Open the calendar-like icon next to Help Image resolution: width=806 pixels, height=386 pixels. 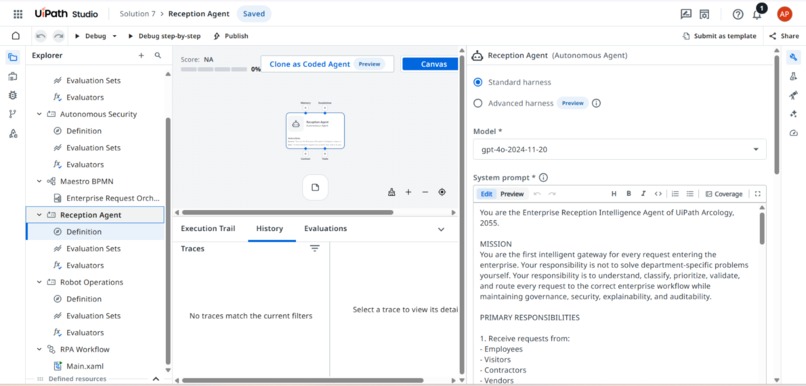(x=704, y=14)
